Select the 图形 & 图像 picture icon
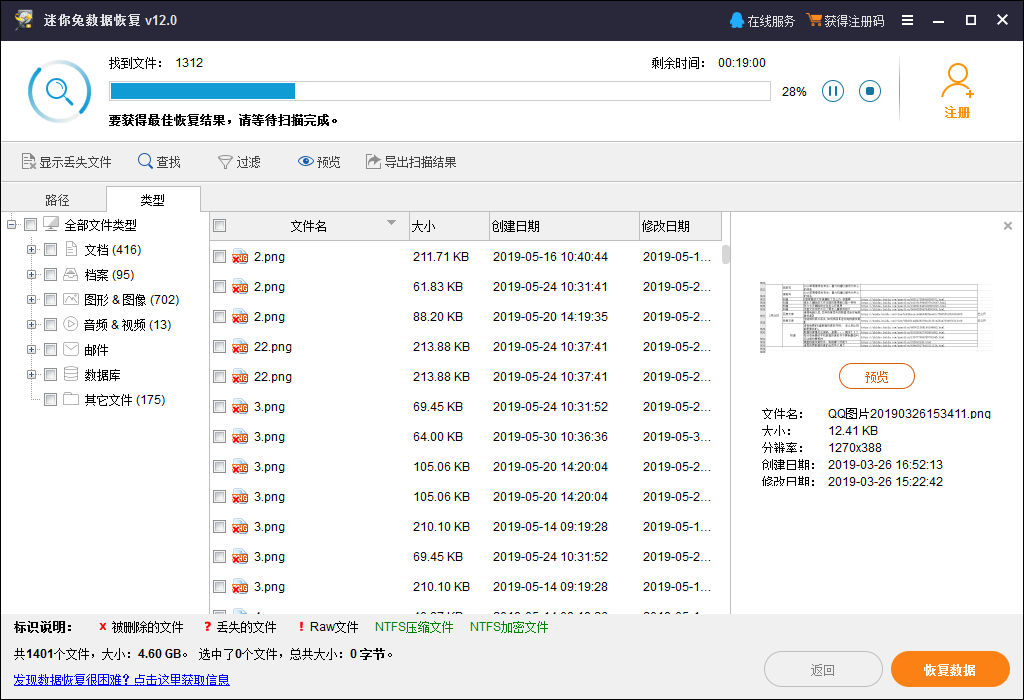Screen dimensions: 1024x700 (71, 299)
